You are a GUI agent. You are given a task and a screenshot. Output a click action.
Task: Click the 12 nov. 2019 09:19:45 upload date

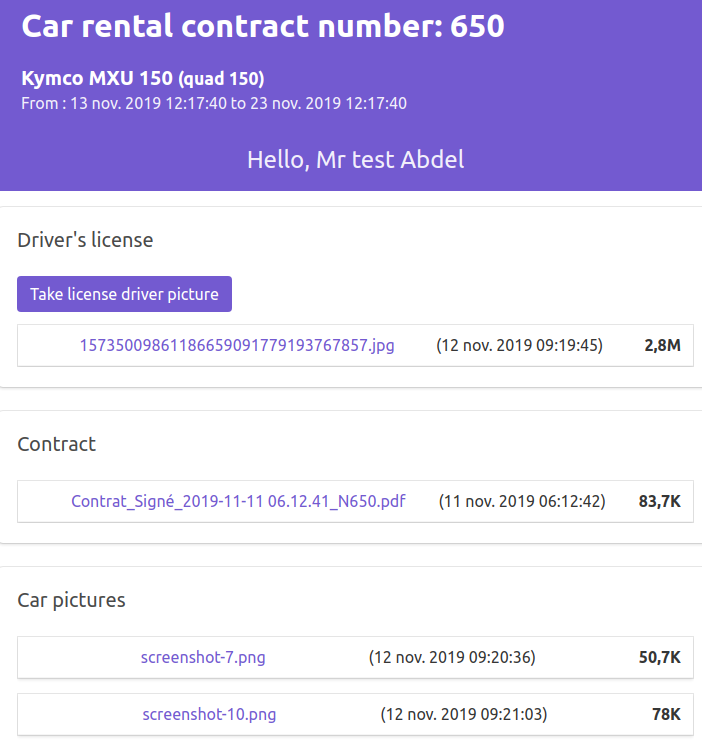[x=519, y=346]
